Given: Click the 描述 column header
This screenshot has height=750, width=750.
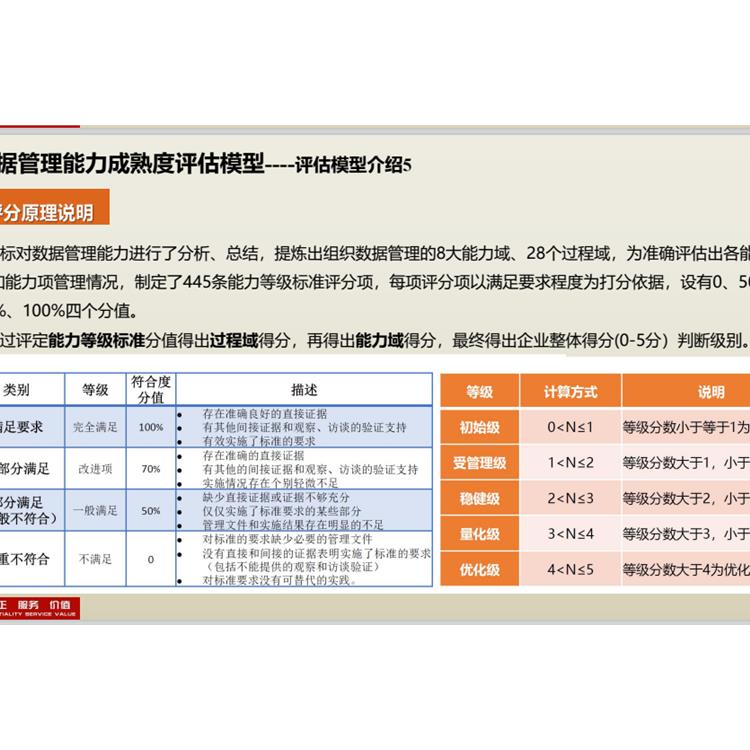Looking at the screenshot, I should point(304,390).
